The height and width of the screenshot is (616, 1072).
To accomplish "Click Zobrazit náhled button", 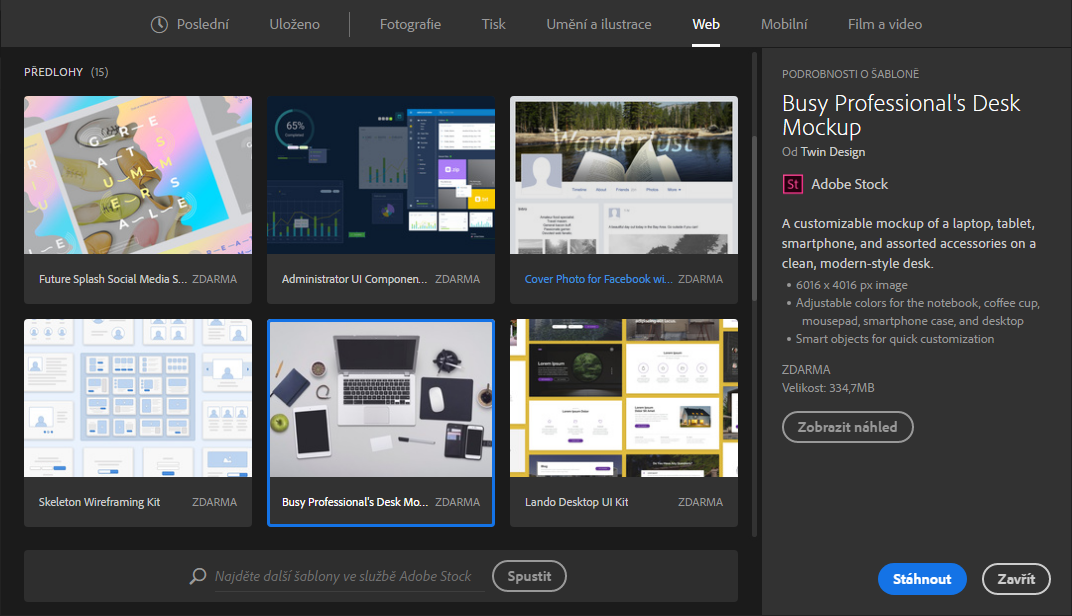I will point(848,427).
